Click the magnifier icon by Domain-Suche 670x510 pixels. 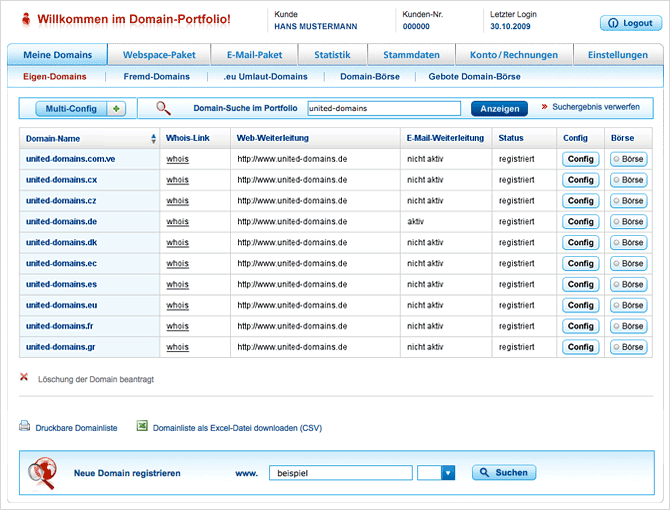(163, 108)
